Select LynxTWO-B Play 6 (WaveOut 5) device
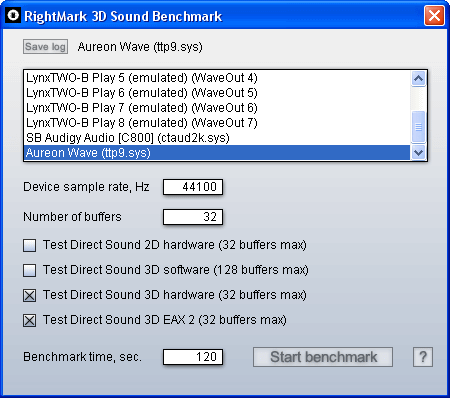Viewport: 450px width, 398px height. (217, 93)
